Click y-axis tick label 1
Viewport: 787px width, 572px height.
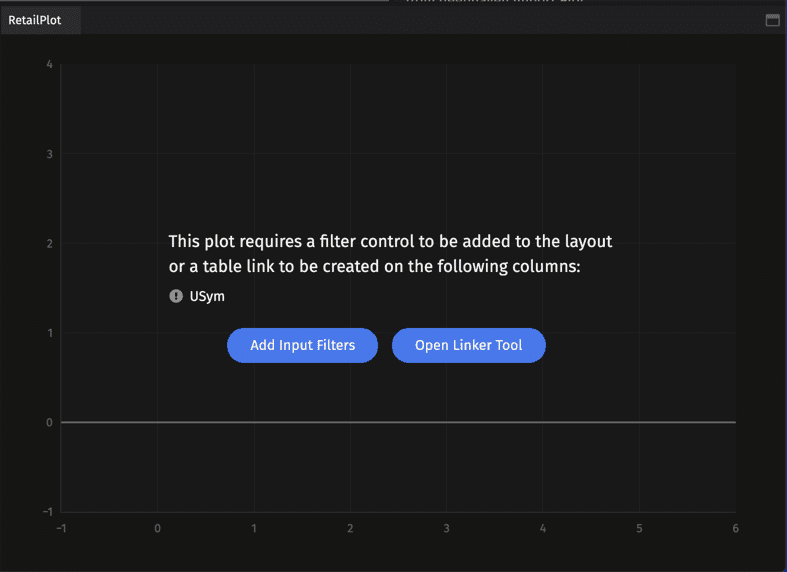click(x=50, y=333)
